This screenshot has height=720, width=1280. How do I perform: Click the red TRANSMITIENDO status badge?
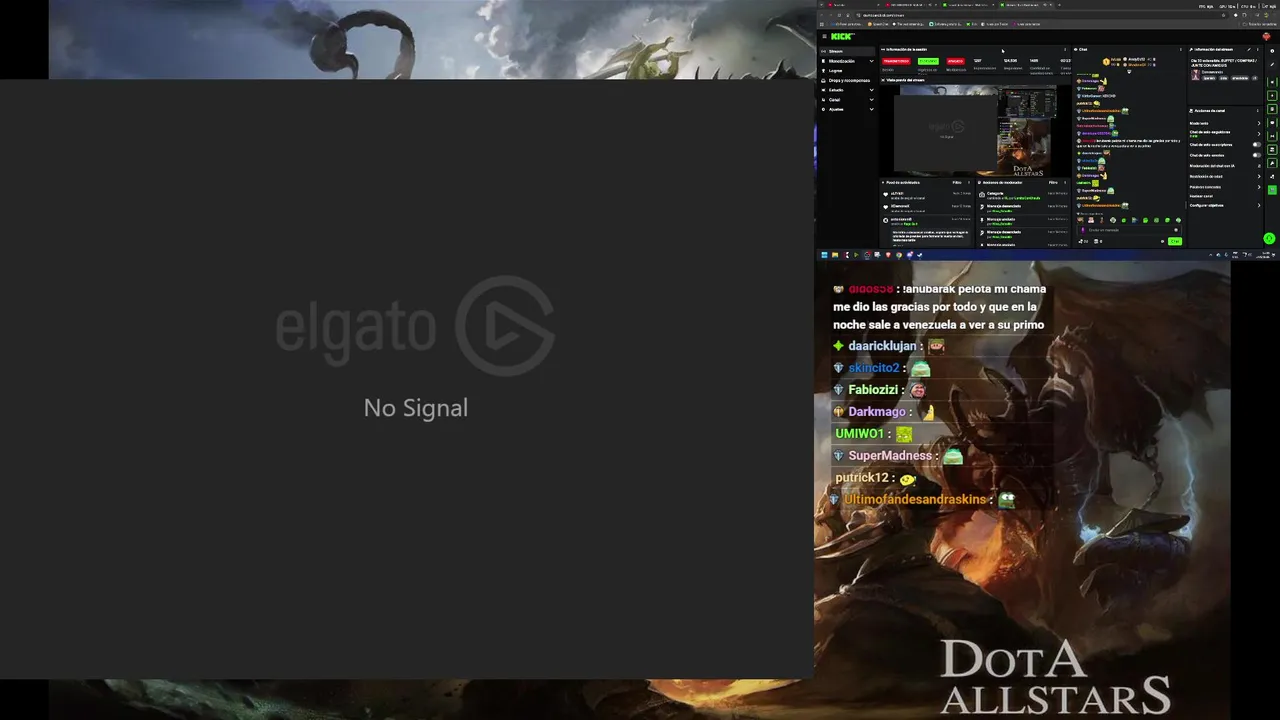[896, 61]
